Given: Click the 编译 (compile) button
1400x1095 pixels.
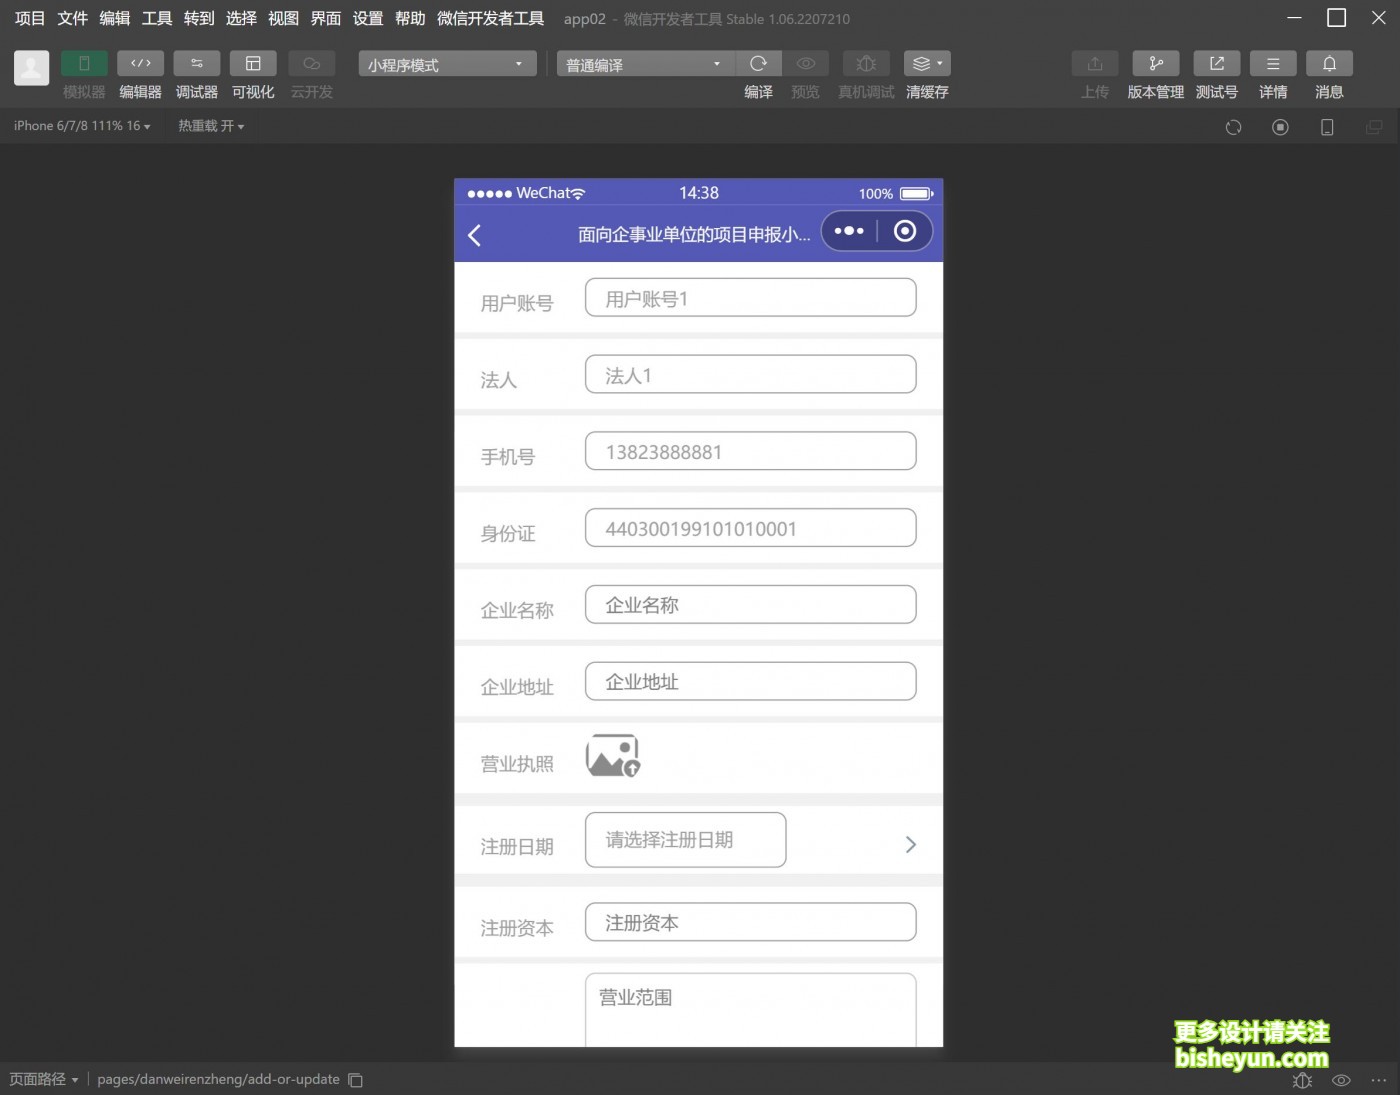Looking at the screenshot, I should [758, 63].
